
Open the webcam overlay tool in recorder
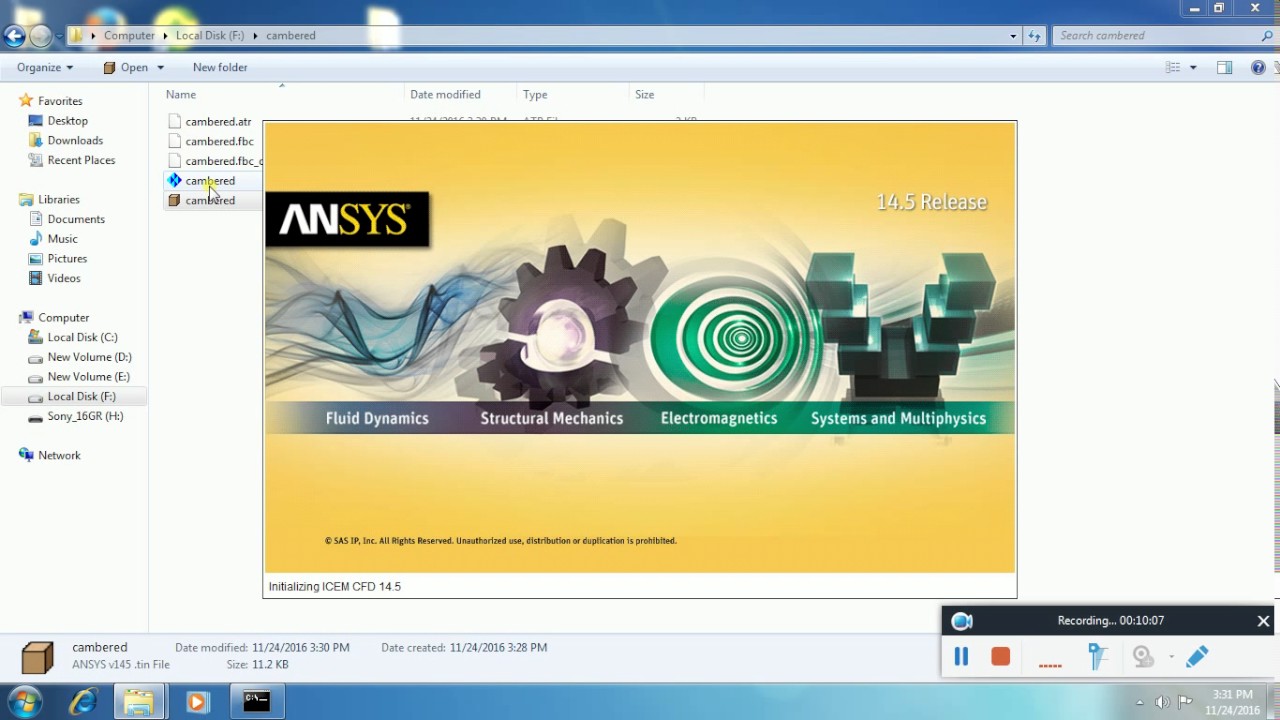(1143, 657)
